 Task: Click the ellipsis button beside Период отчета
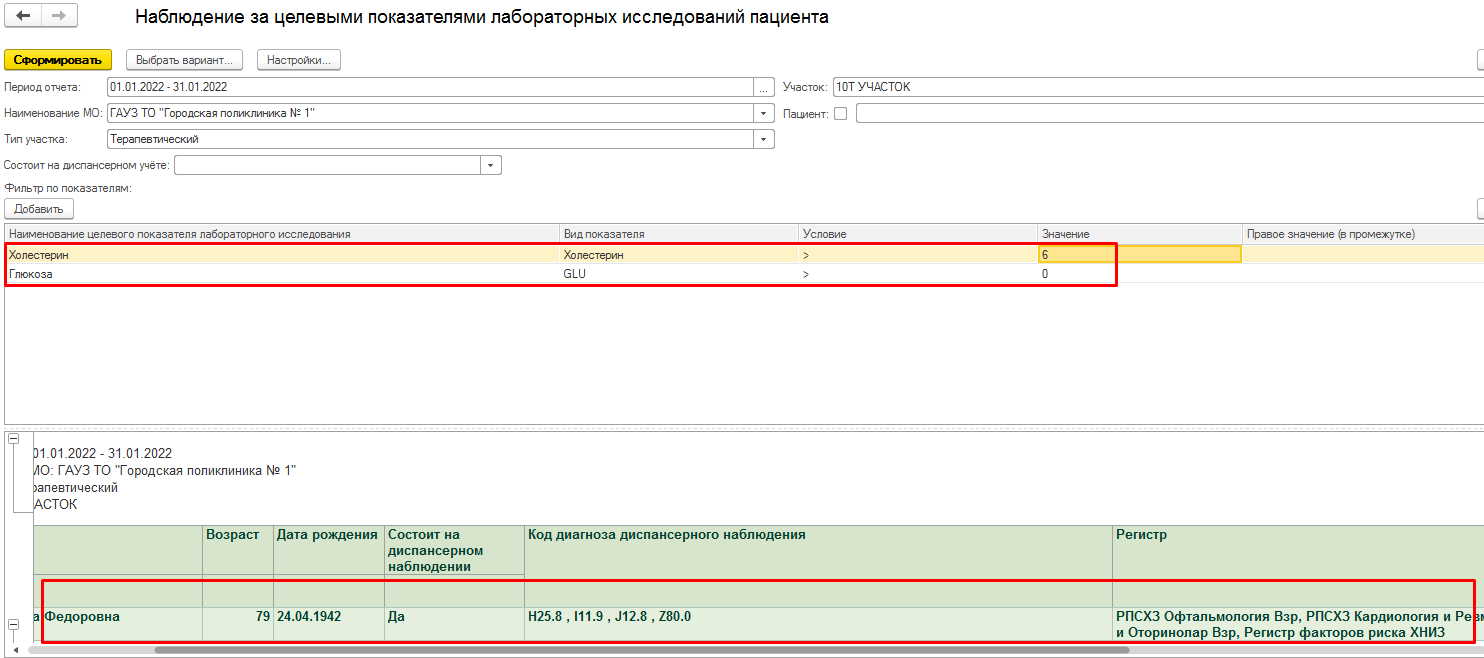point(765,87)
